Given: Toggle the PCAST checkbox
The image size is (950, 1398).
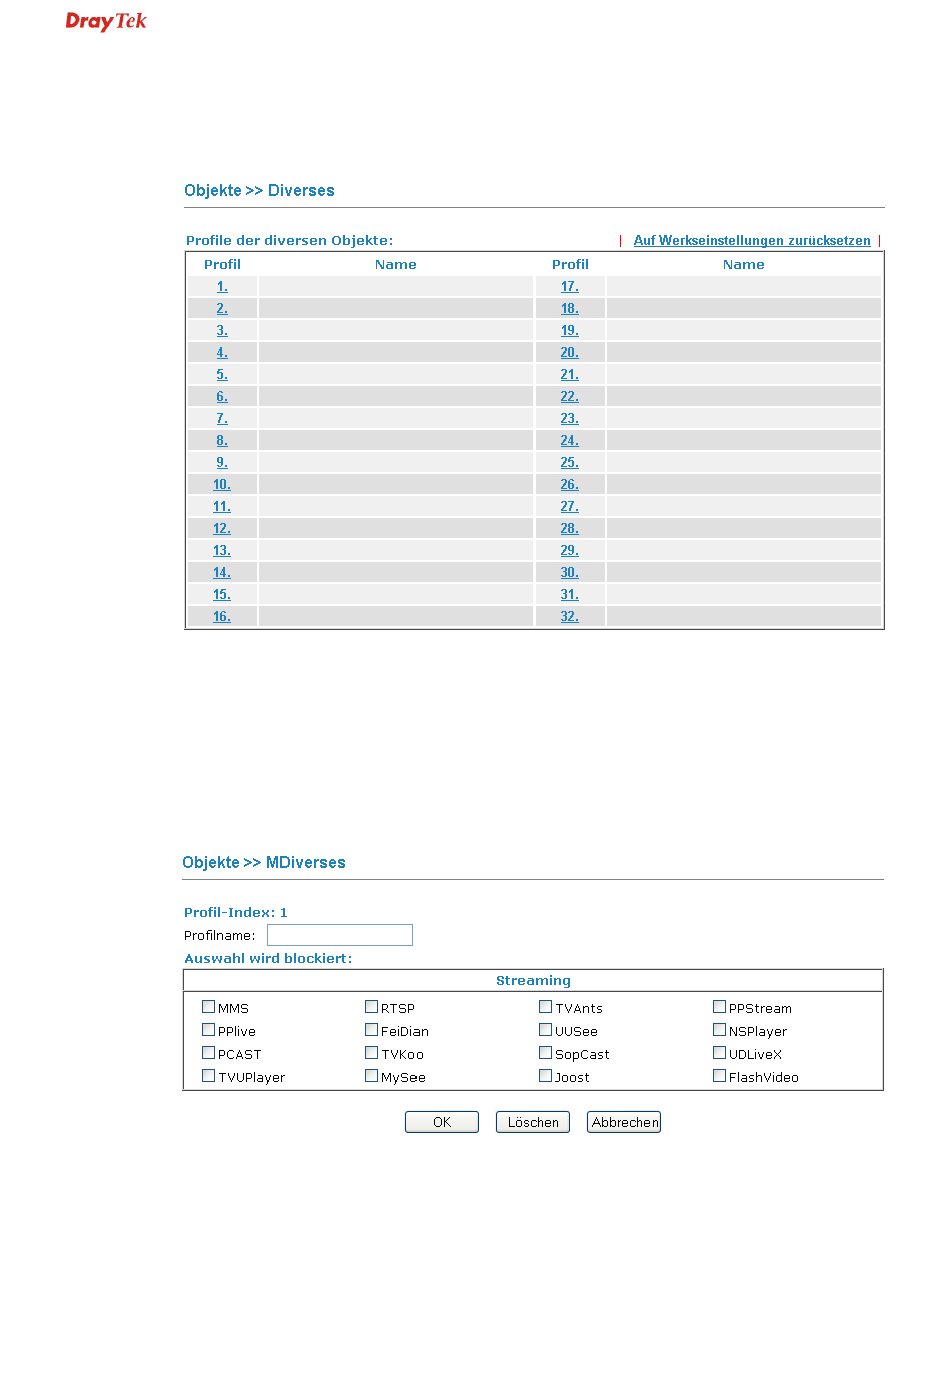Looking at the screenshot, I should tap(208, 1053).
